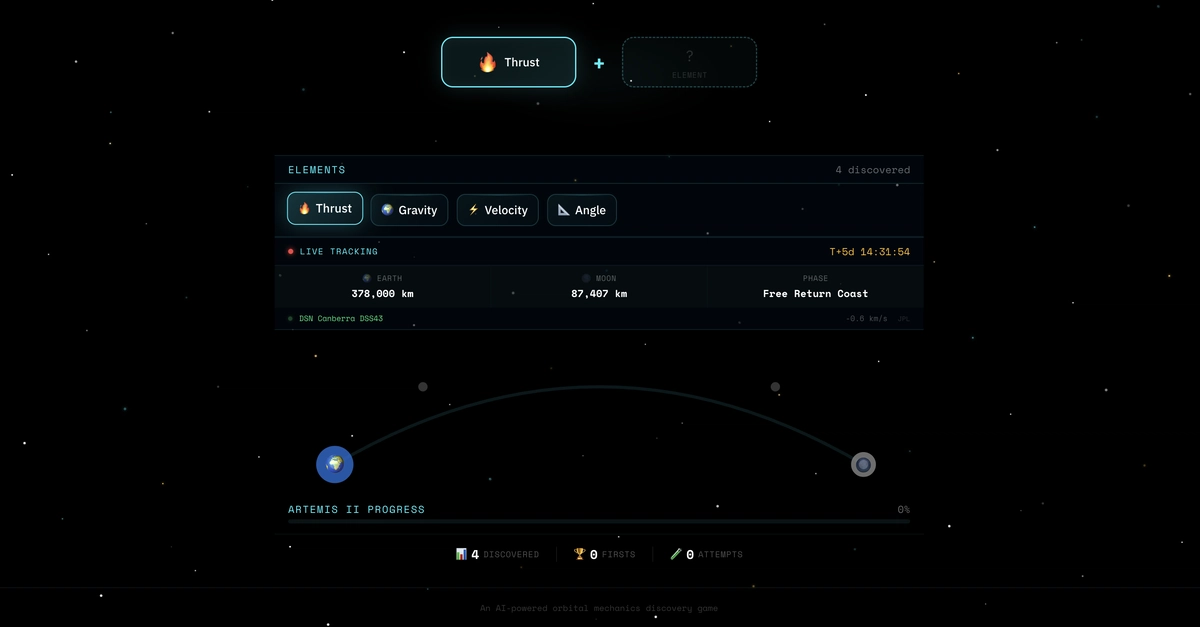
Task: Click the triangle ruler icon on Angle chip
Action: [x=563, y=210]
